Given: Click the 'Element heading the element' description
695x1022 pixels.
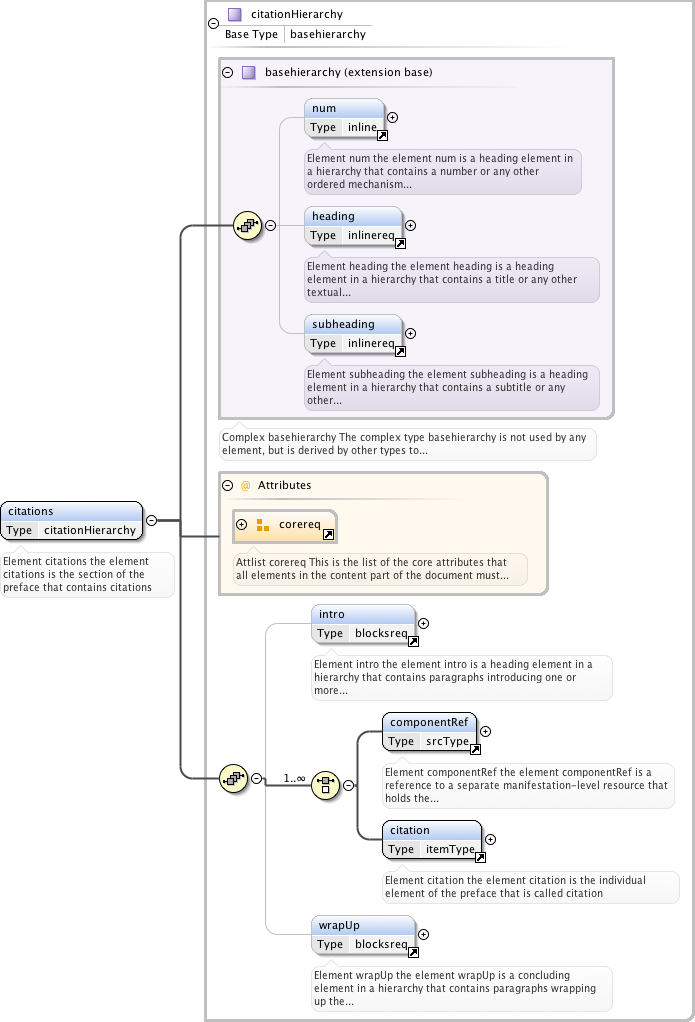Looking at the screenshot, I should [442, 279].
